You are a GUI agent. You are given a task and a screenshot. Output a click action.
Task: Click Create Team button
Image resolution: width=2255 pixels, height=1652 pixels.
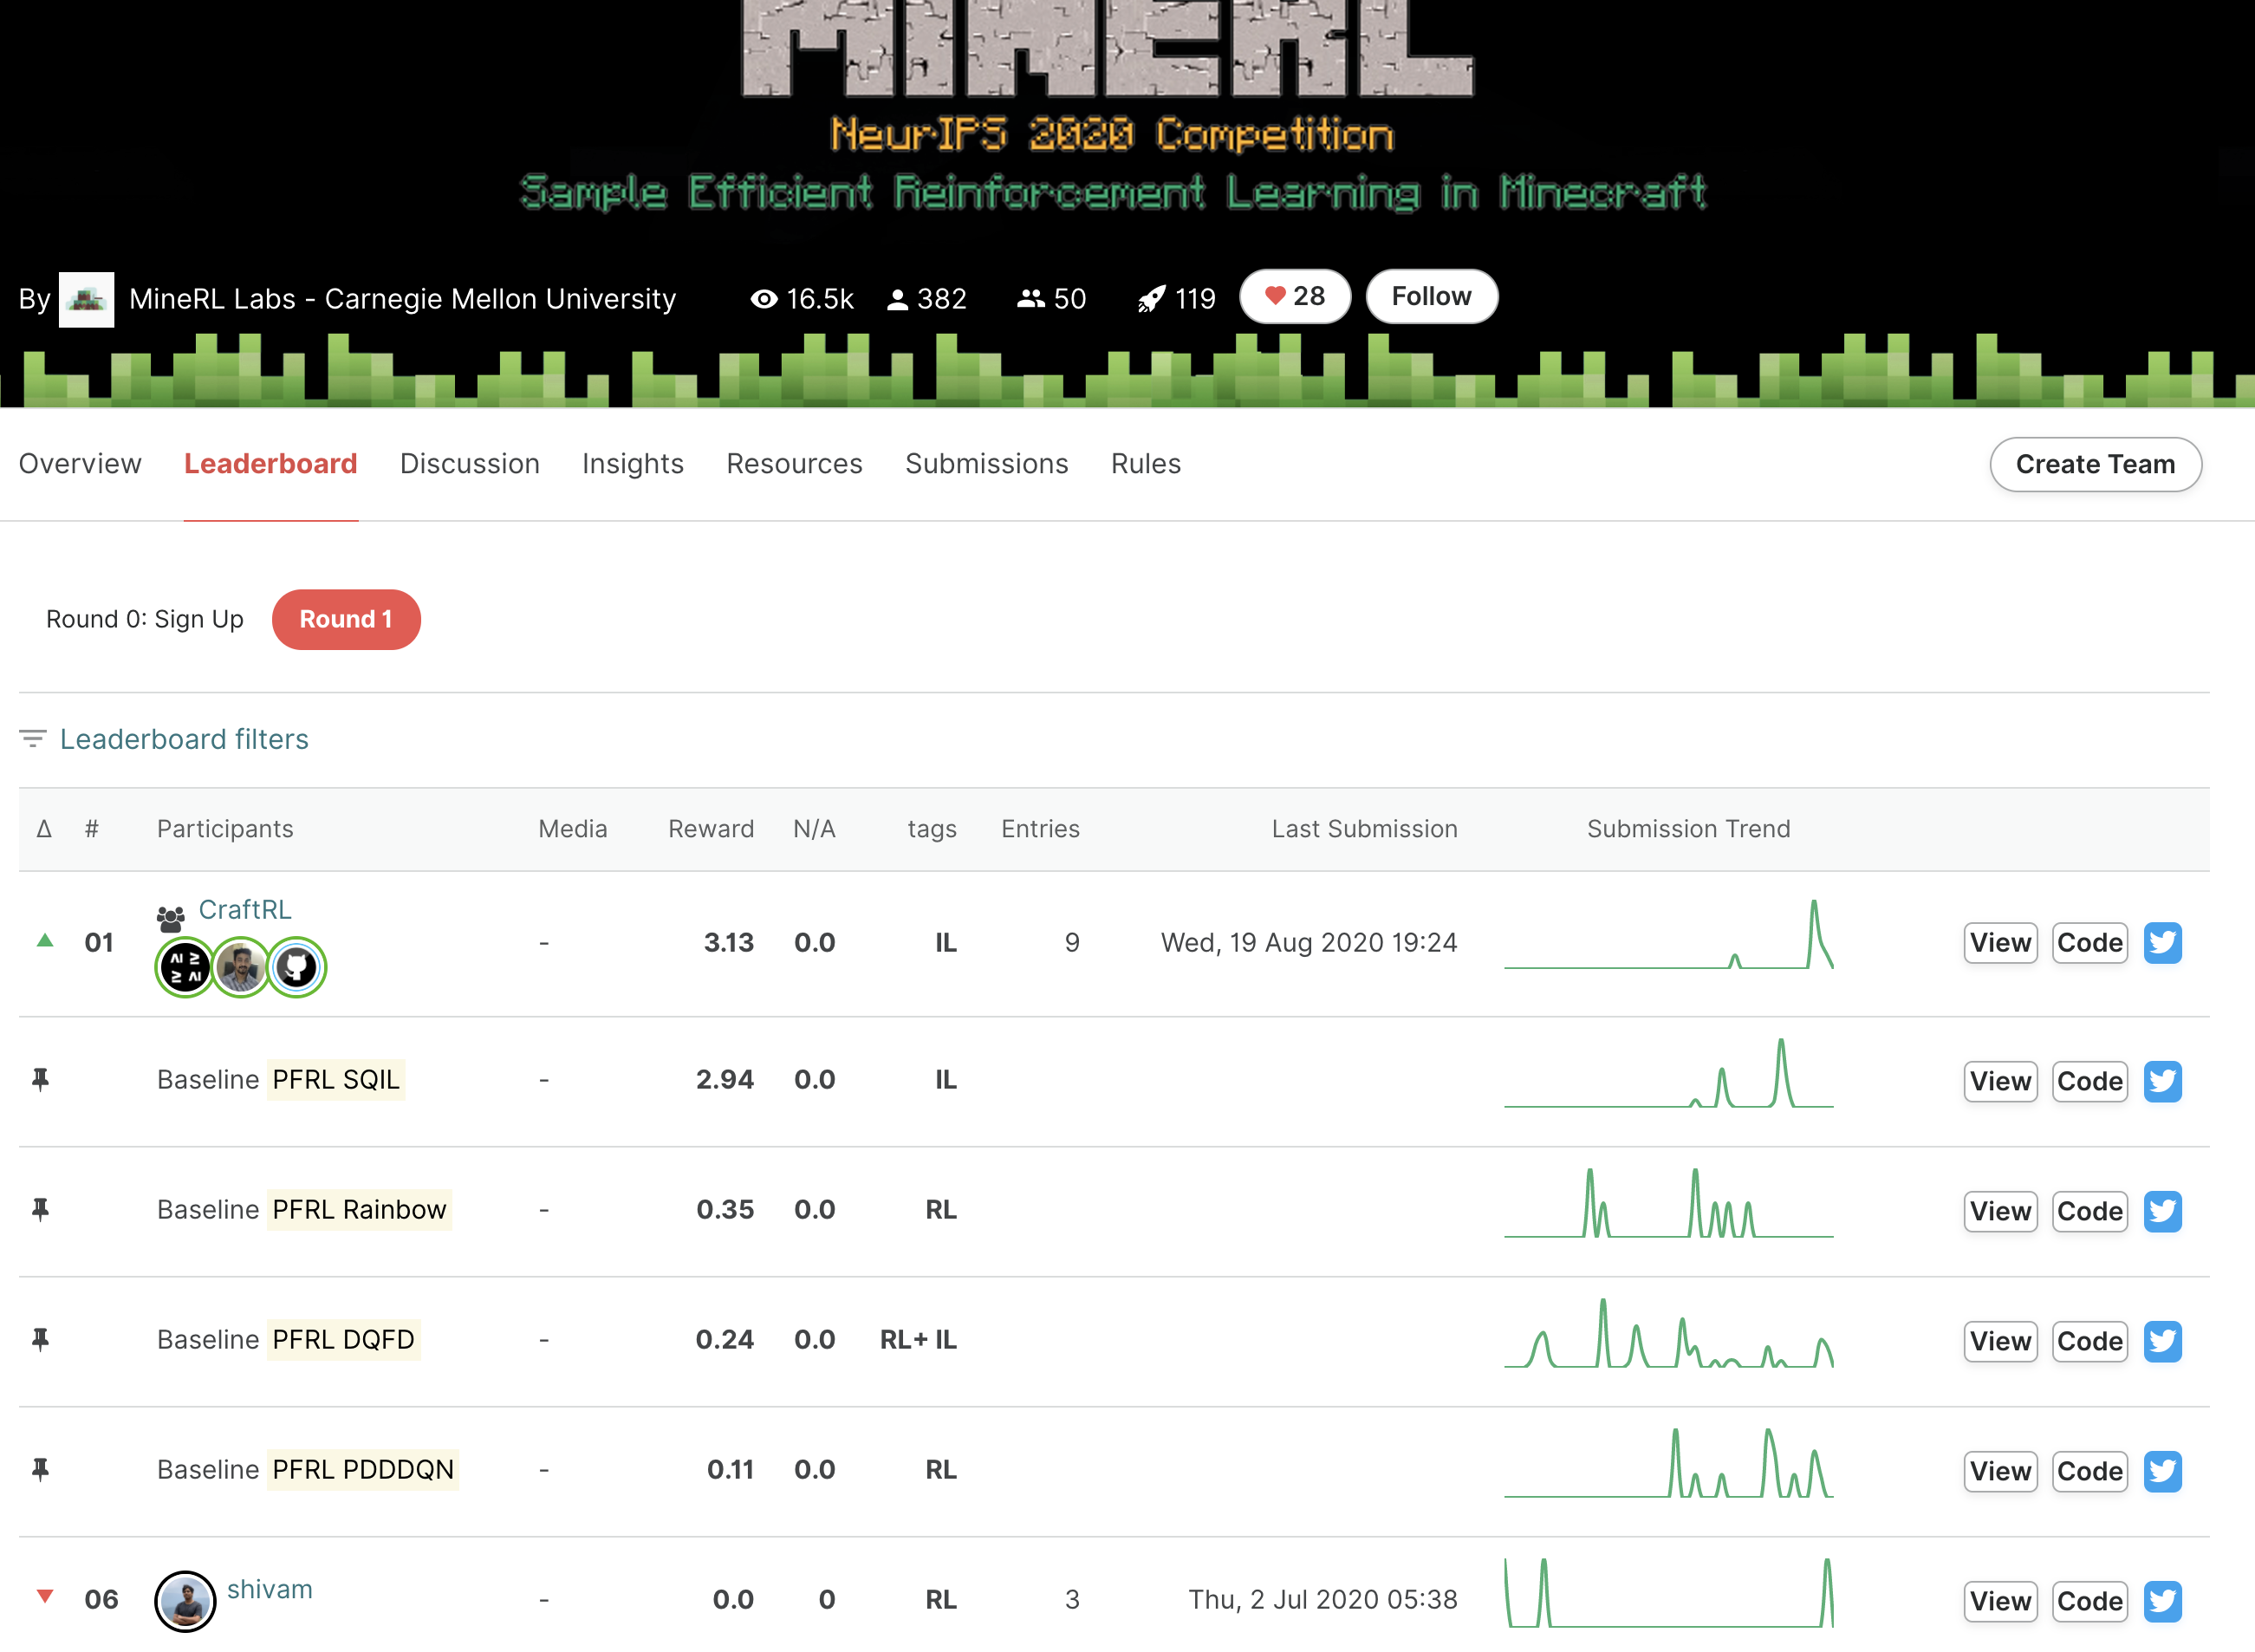[x=2096, y=463]
